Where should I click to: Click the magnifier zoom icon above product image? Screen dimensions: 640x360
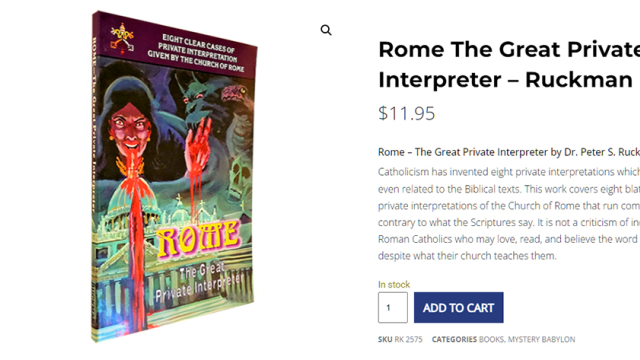pyautogui.click(x=326, y=30)
